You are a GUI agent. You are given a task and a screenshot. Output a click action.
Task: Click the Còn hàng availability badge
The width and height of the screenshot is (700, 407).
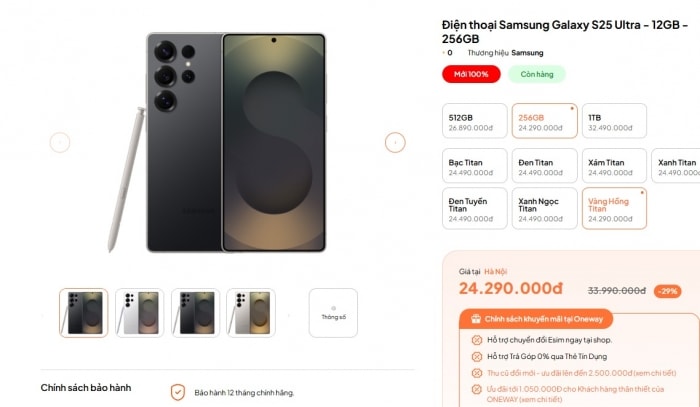[537, 74]
